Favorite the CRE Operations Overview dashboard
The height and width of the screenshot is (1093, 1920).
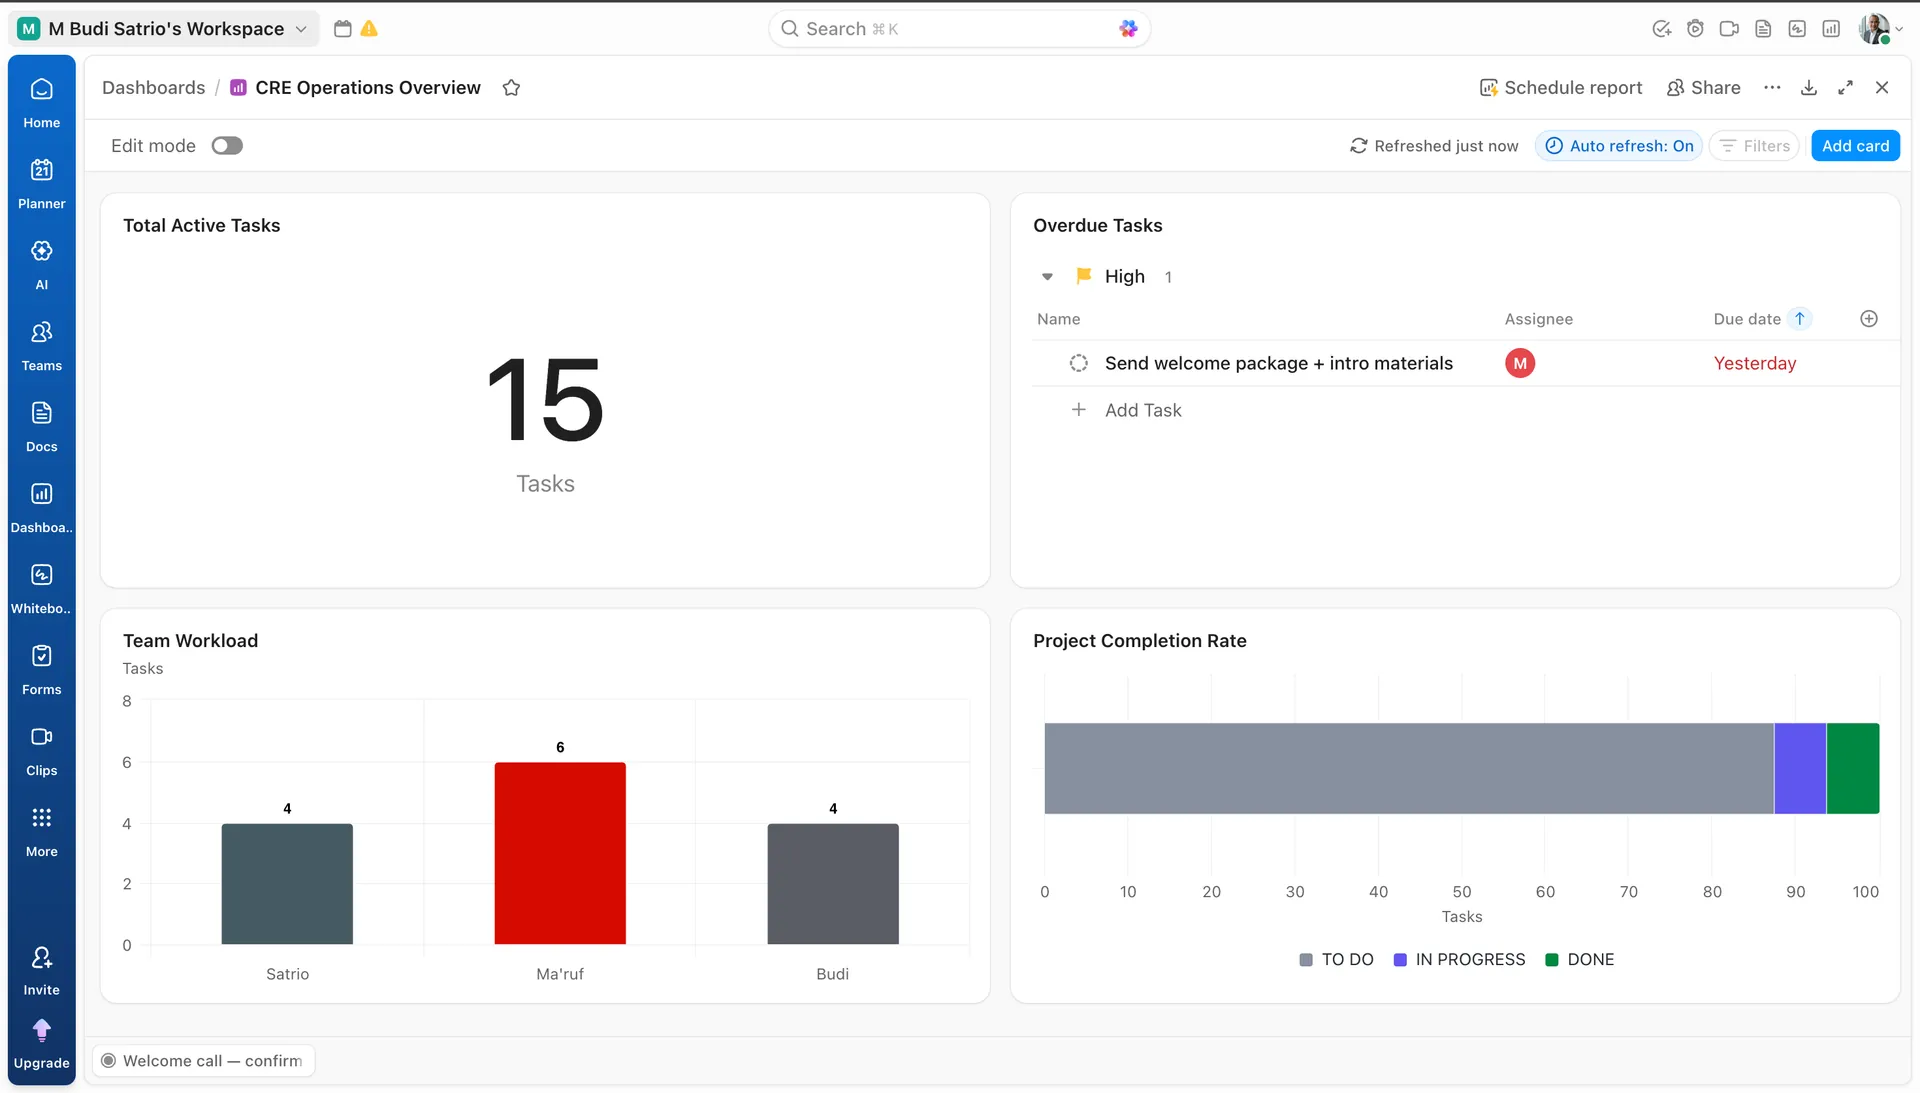tap(511, 88)
